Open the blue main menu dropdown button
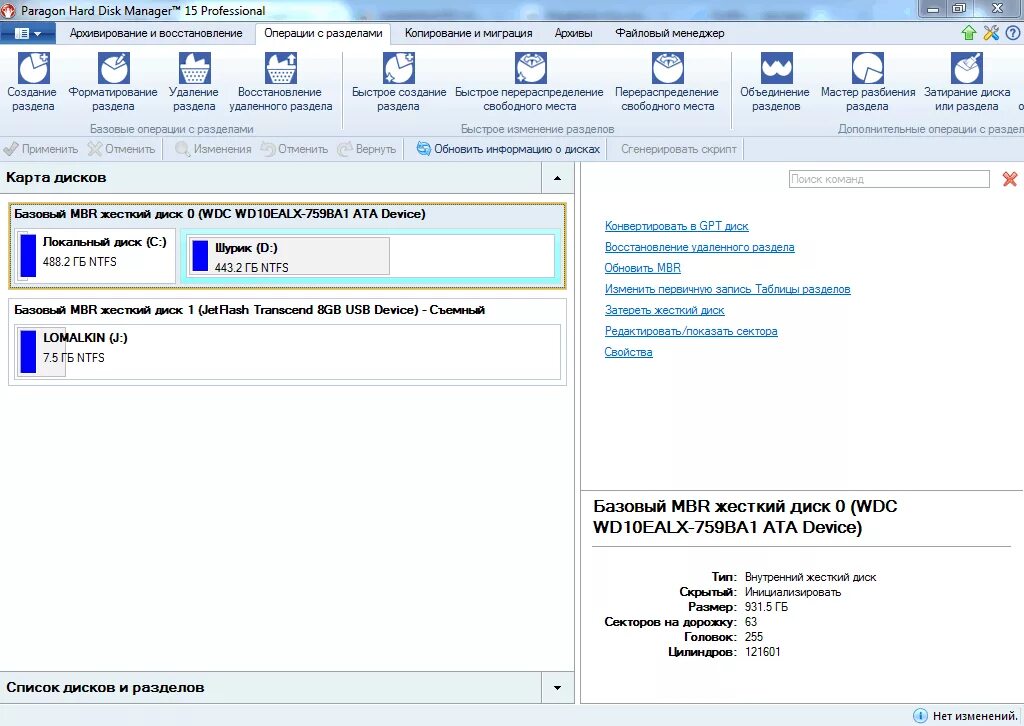 (27, 33)
